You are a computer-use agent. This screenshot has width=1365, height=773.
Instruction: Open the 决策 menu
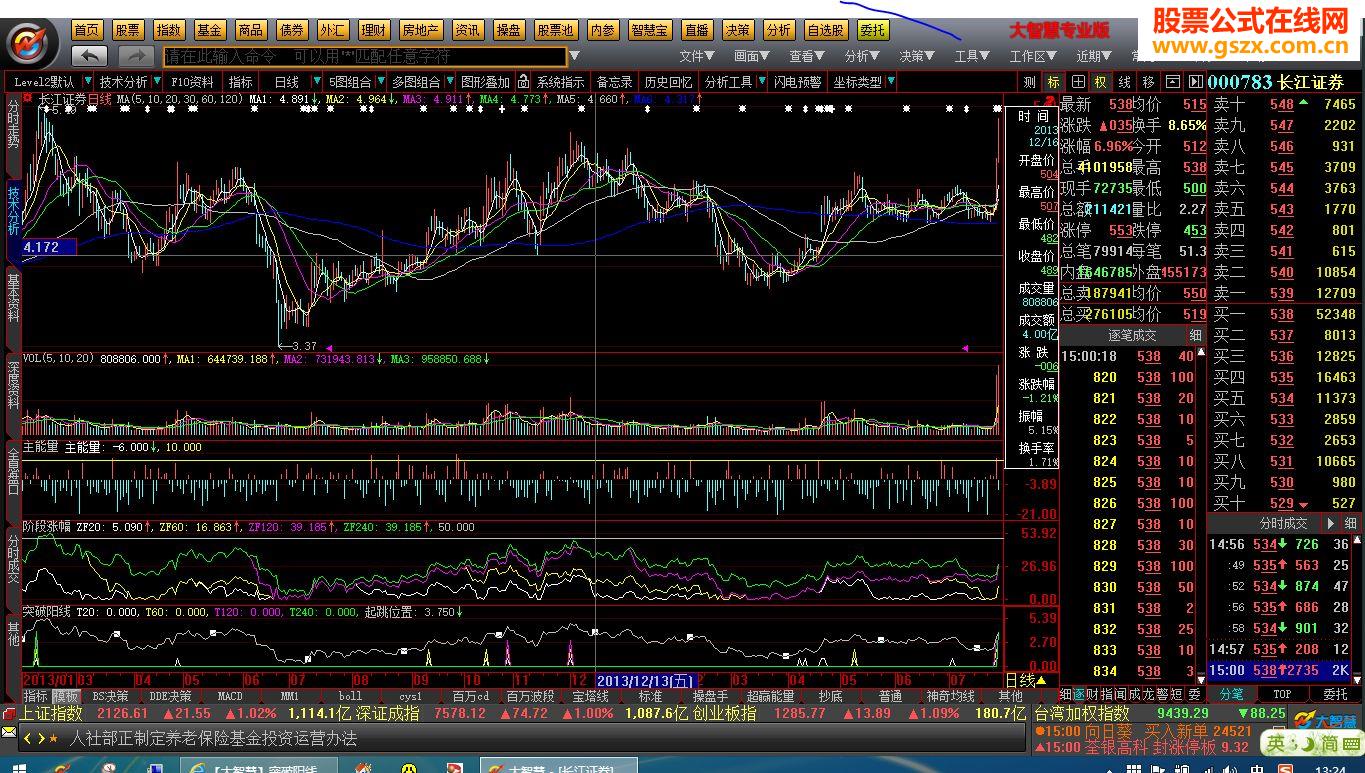click(917, 56)
